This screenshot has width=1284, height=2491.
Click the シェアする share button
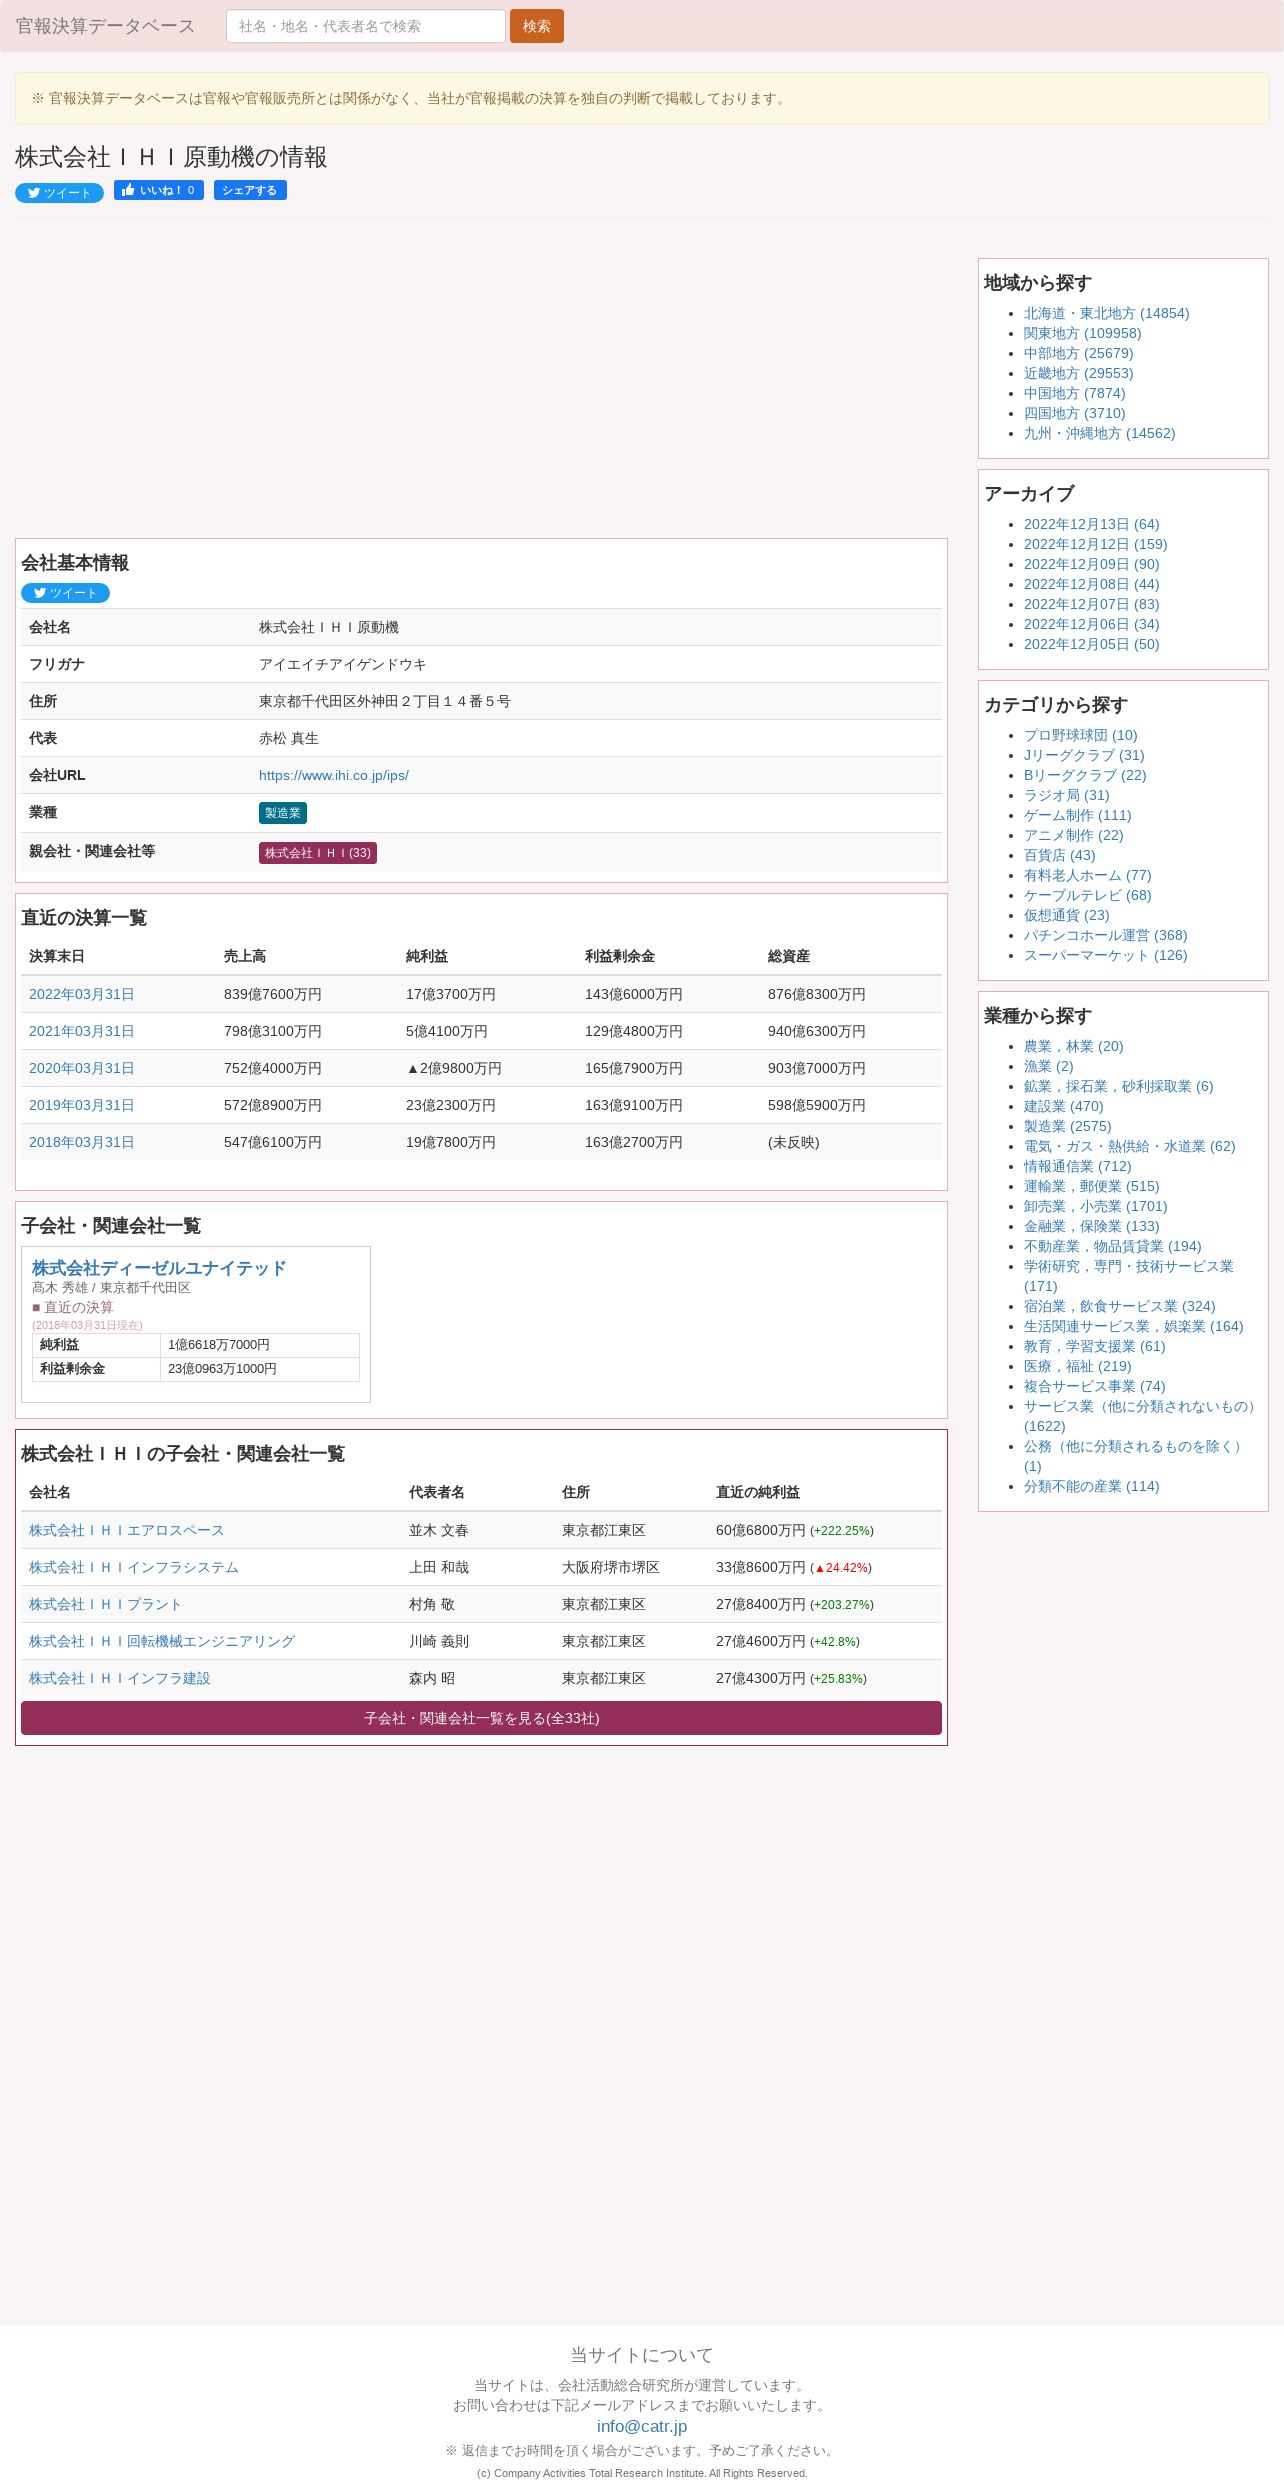(250, 190)
